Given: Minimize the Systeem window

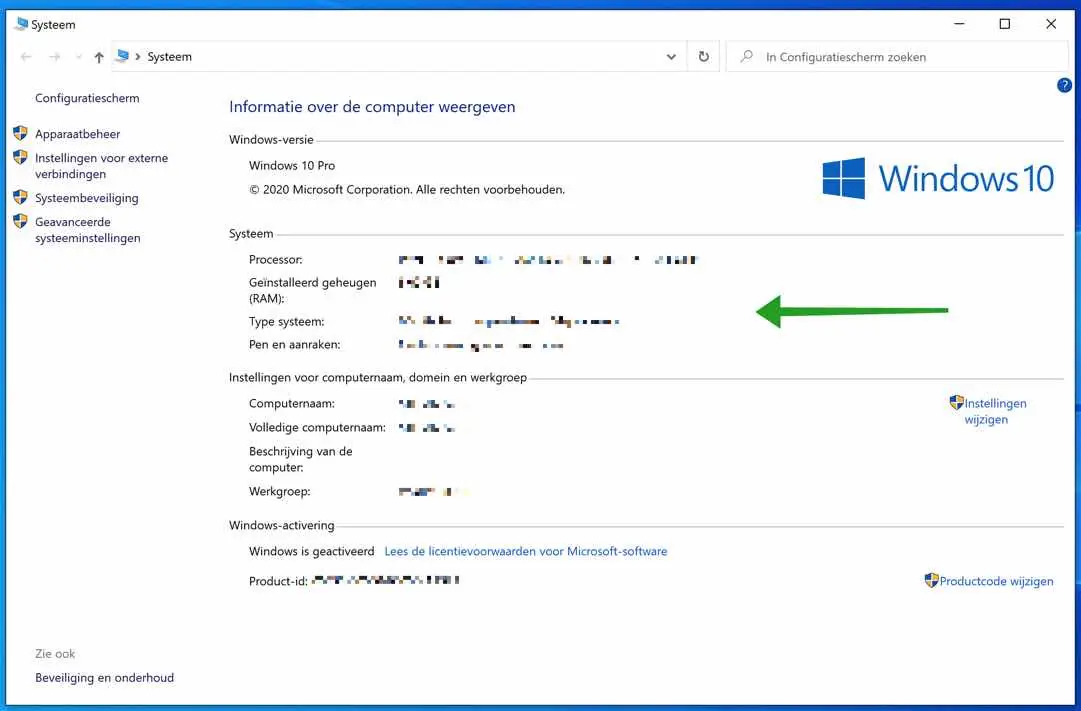Looking at the screenshot, I should [959, 24].
